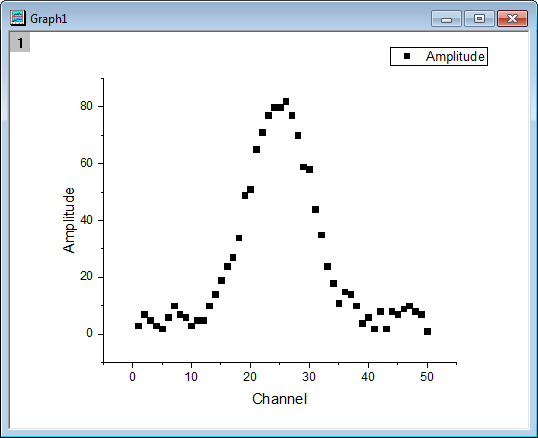The height and width of the screenshot is (438, 538).
Task: Click the X axis label 40
Action: (368, 377)
